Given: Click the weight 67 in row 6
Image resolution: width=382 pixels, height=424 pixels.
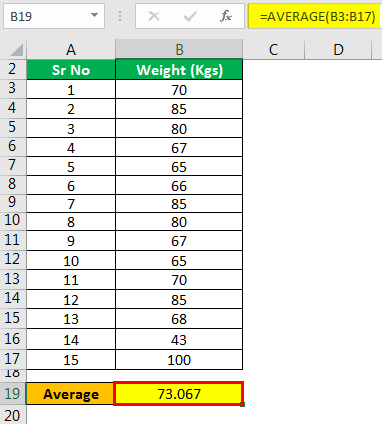Looking at the screenshot, I should click(179, 147).
